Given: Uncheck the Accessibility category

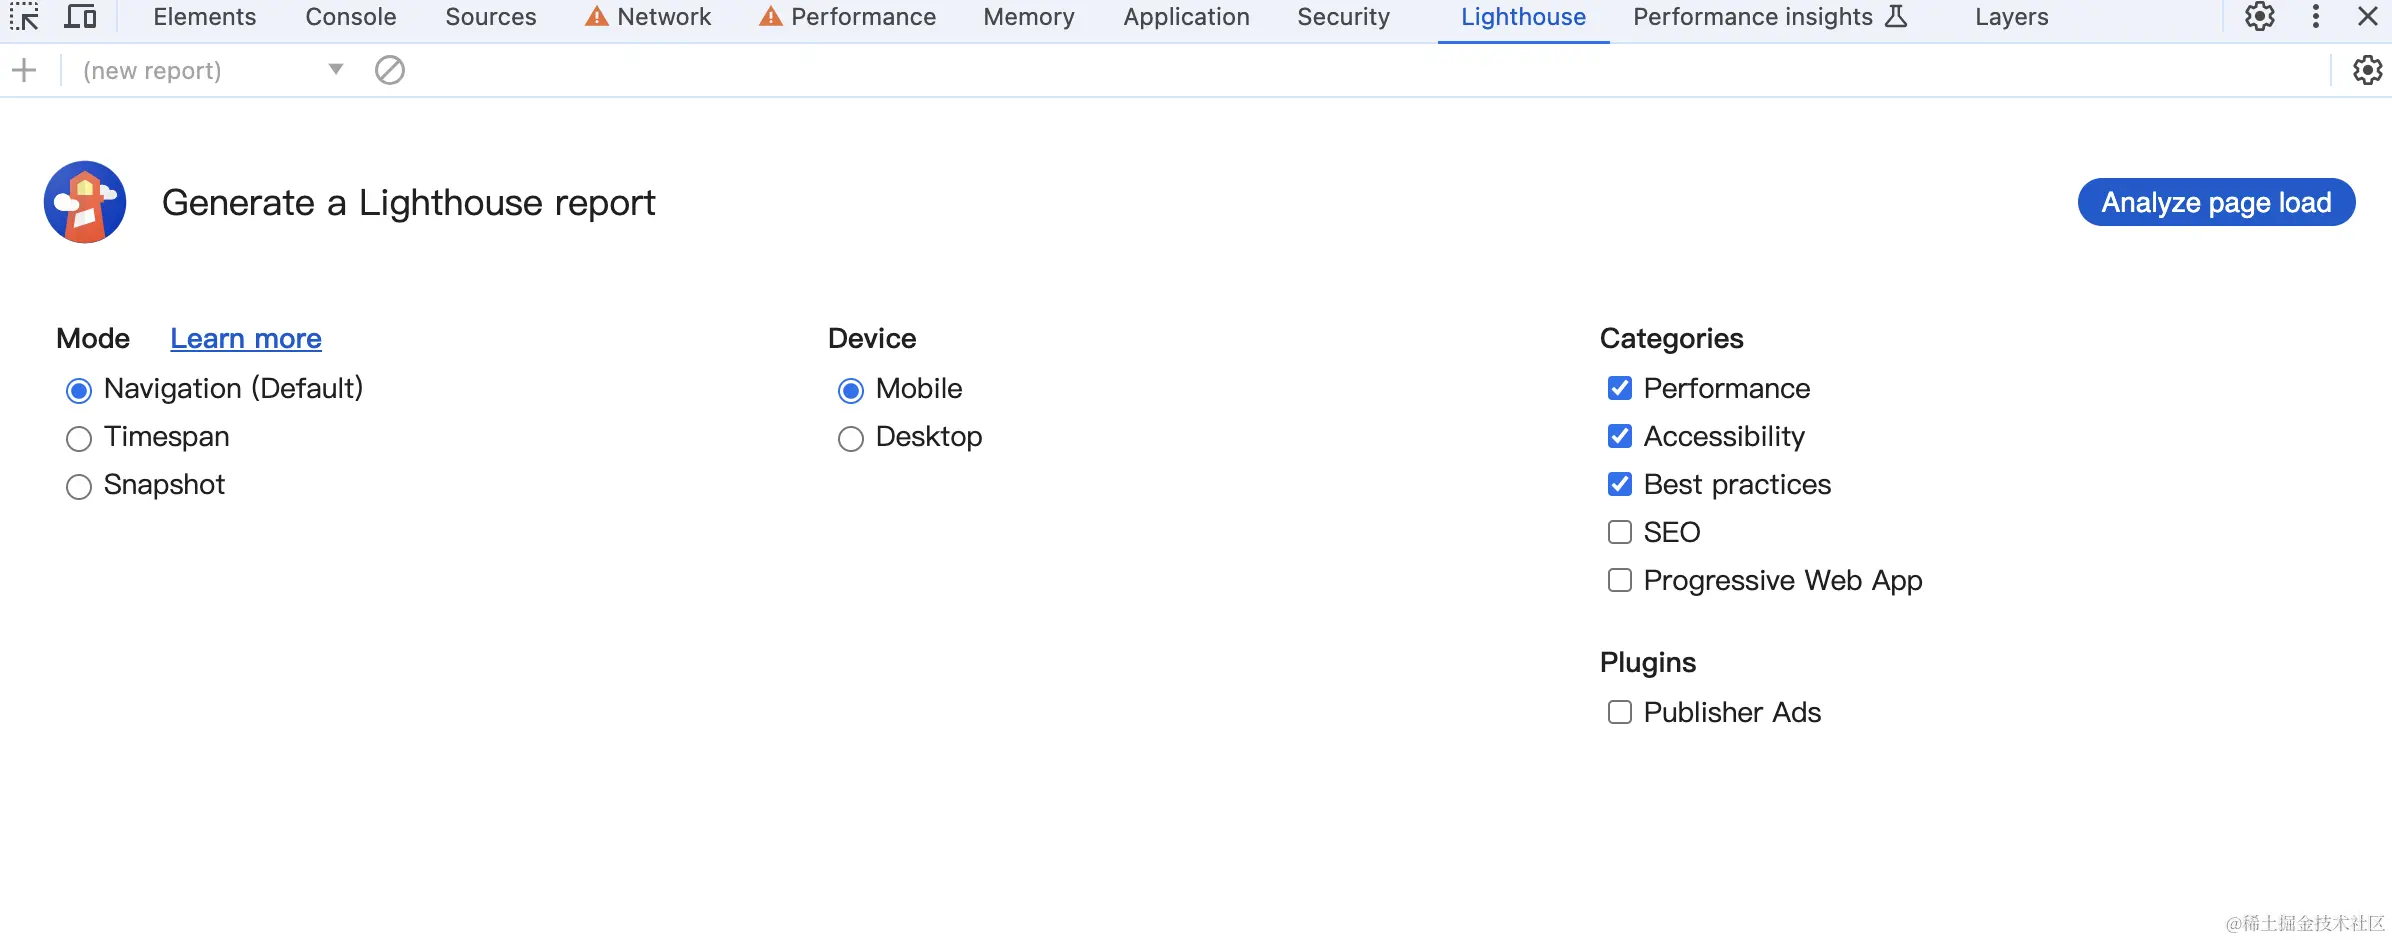Looking at the screenshot, I should click(1620, 436).
